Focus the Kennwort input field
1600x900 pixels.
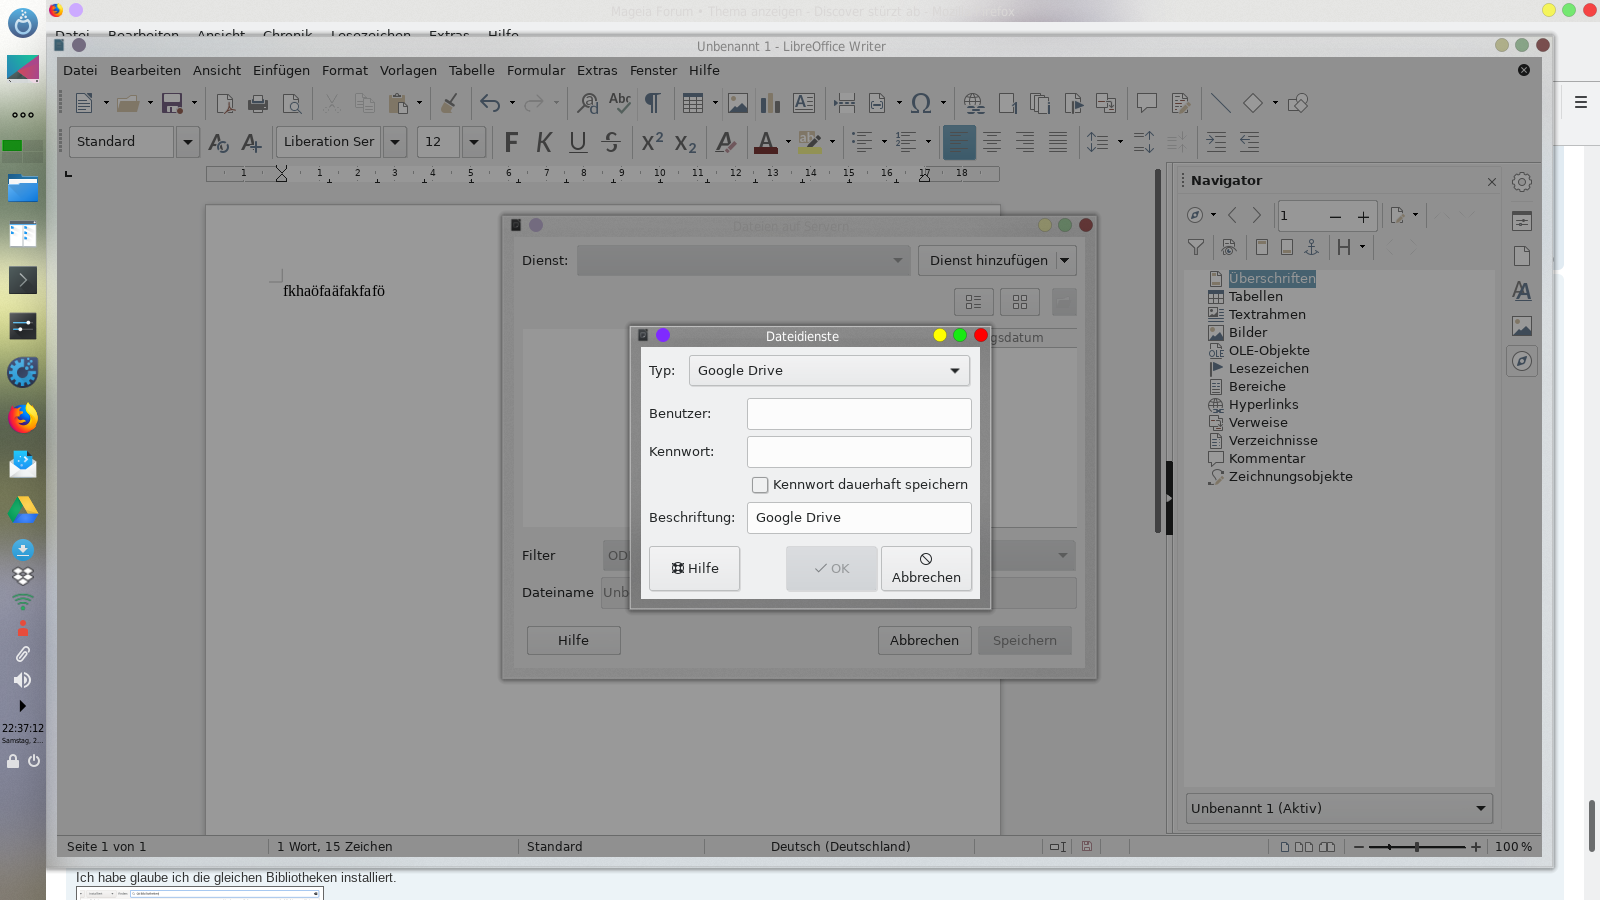859,452
